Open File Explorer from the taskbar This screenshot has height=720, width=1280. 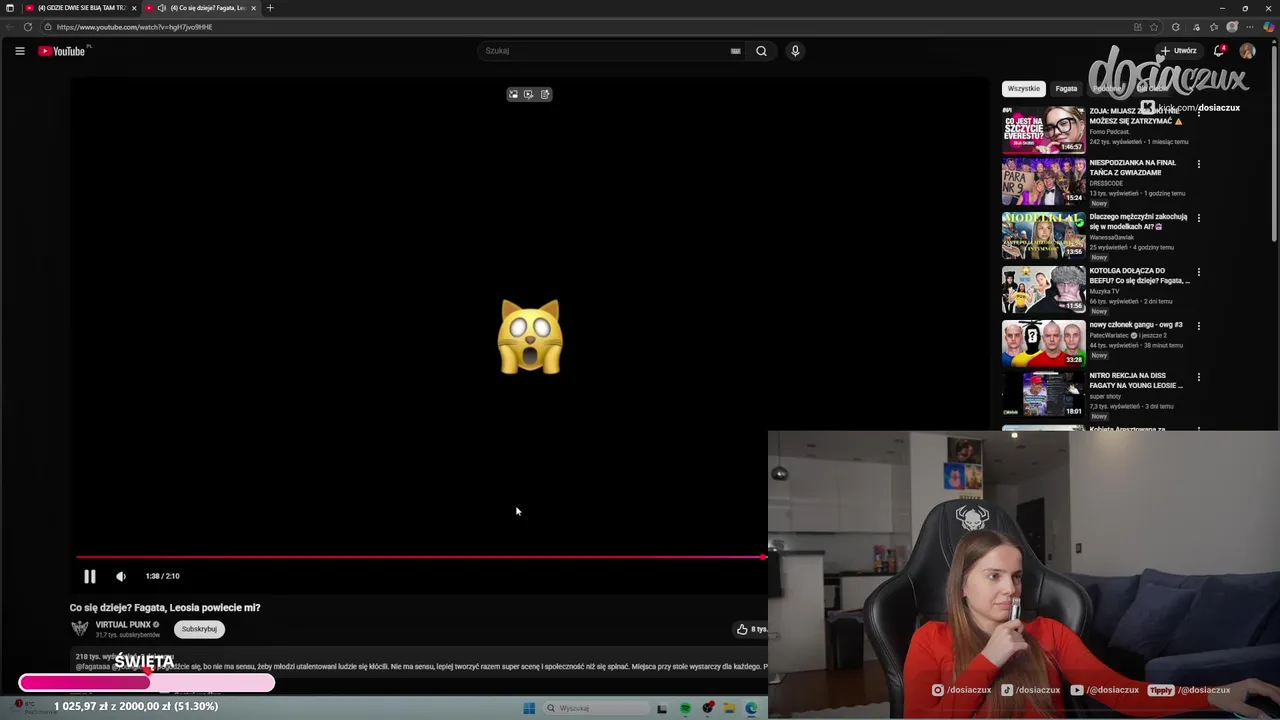click(x=730, y=708)
